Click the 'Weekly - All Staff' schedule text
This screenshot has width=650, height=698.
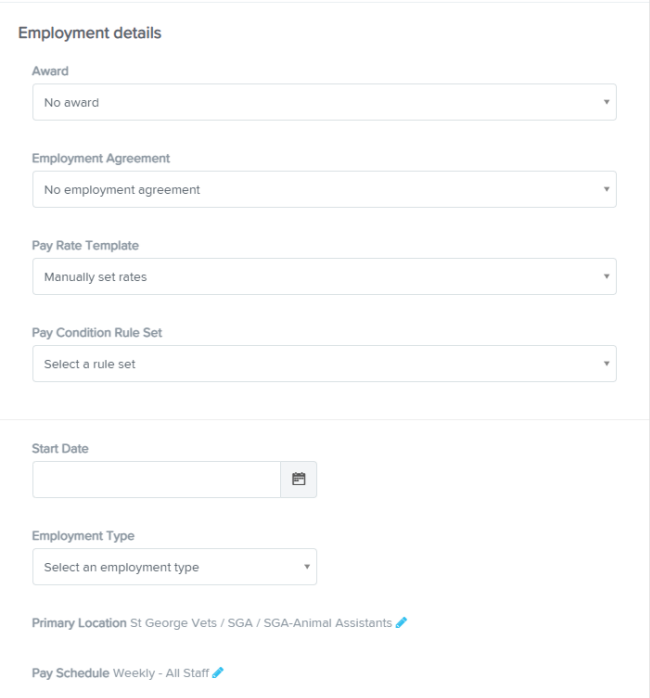(x=161, y=673)
